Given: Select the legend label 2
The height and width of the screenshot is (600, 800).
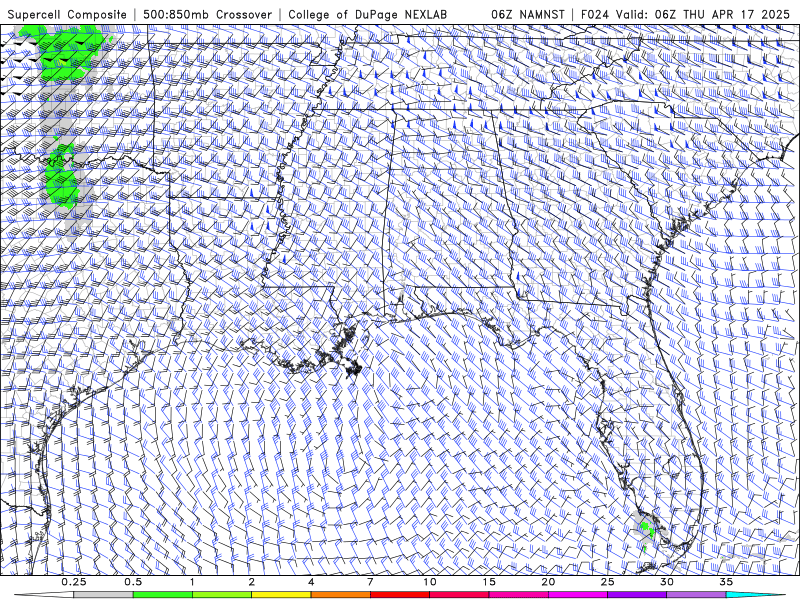Looking at the screenshot, I should 252,582.
